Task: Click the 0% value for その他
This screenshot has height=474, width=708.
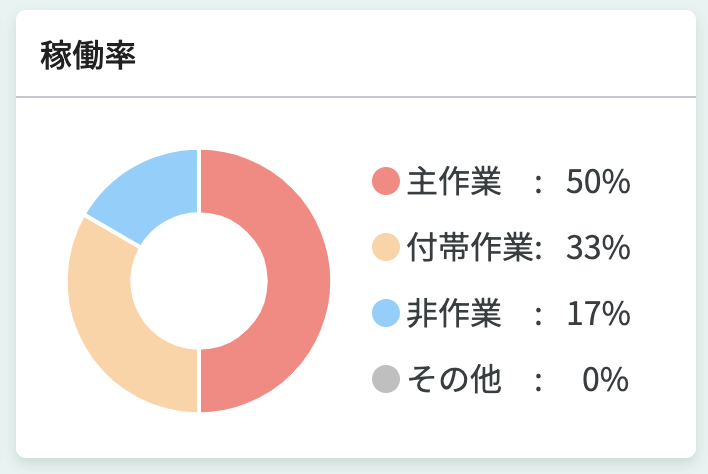Action: tap(607, 379)
